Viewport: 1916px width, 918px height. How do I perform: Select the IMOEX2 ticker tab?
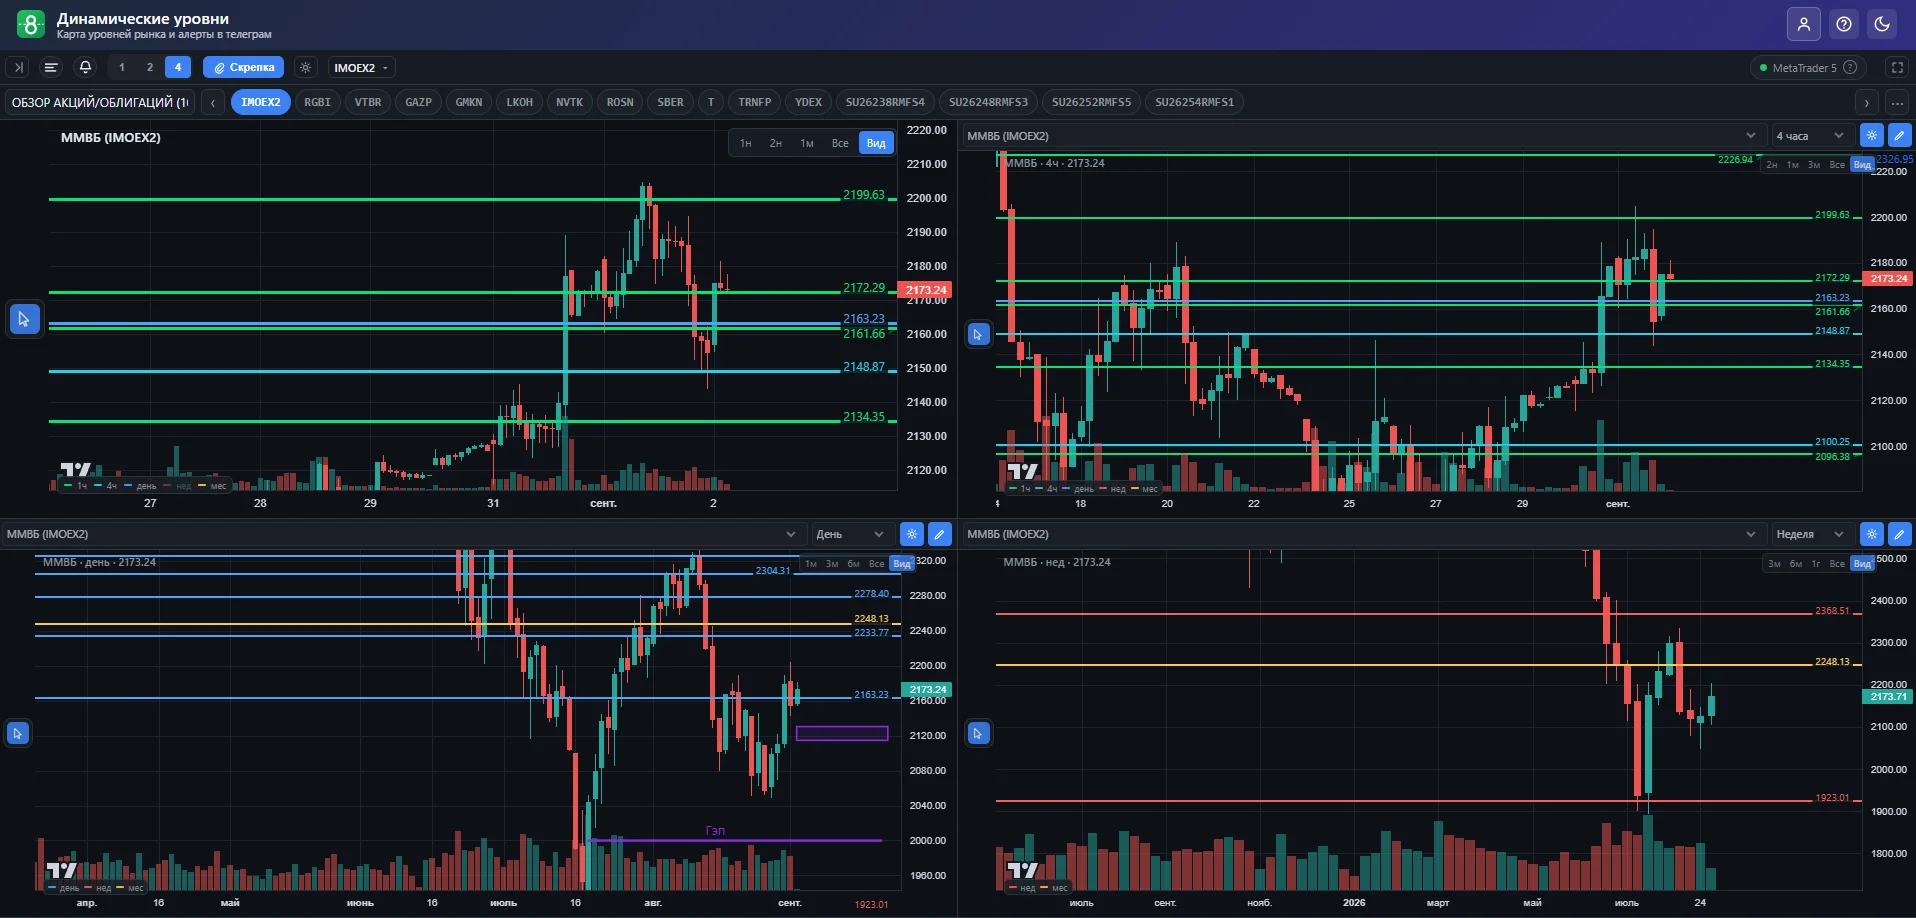261,102
